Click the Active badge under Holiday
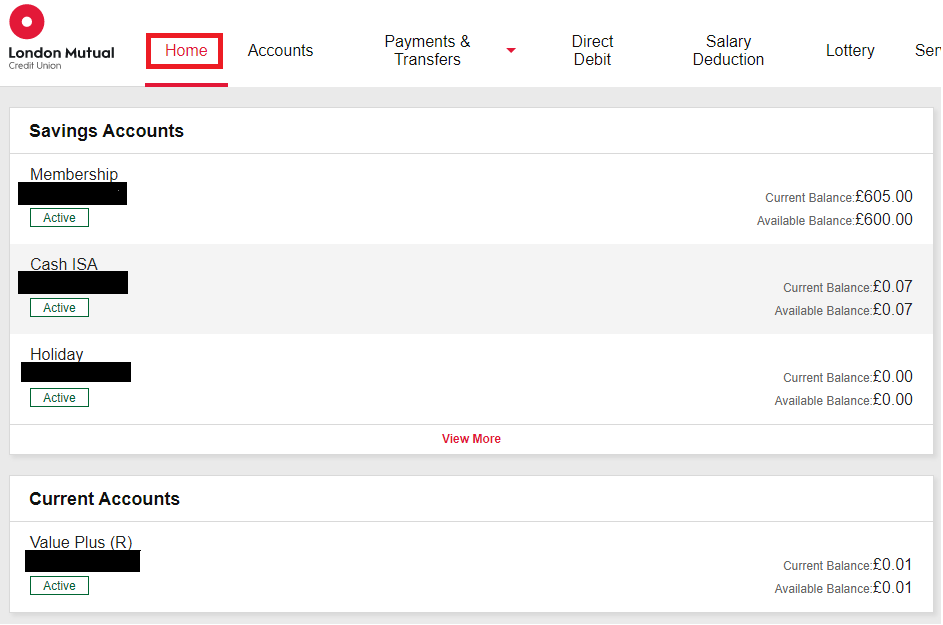943x625 pixels. click(x=59, y=398)
